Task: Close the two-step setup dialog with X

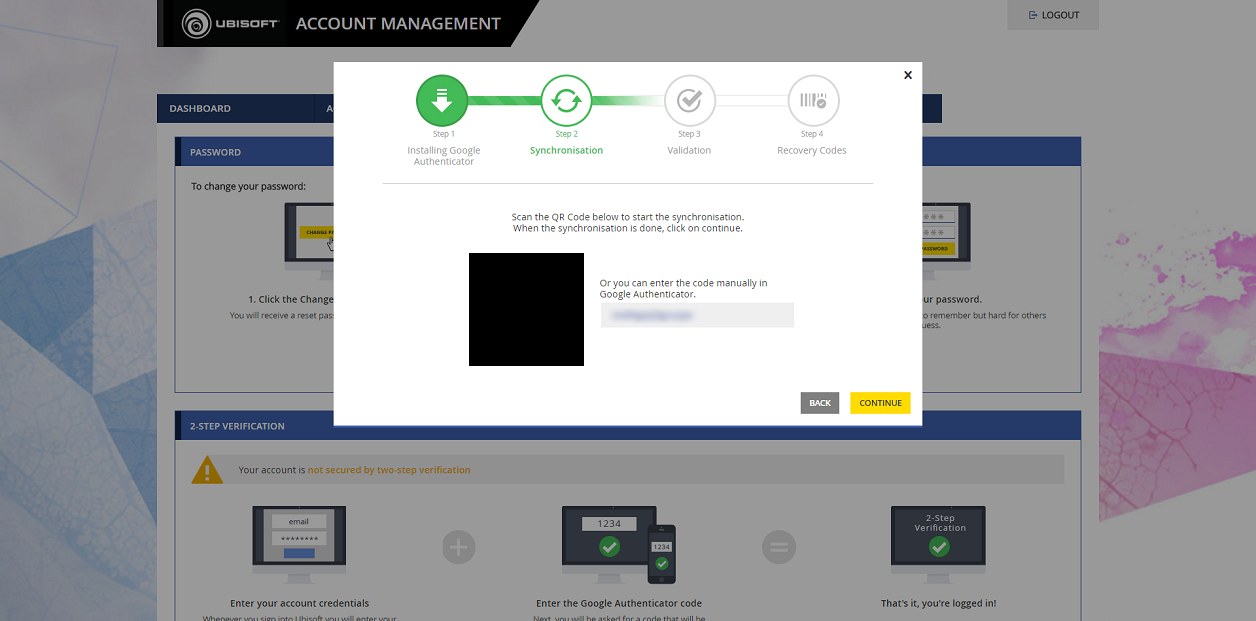Action: (908, 75)
